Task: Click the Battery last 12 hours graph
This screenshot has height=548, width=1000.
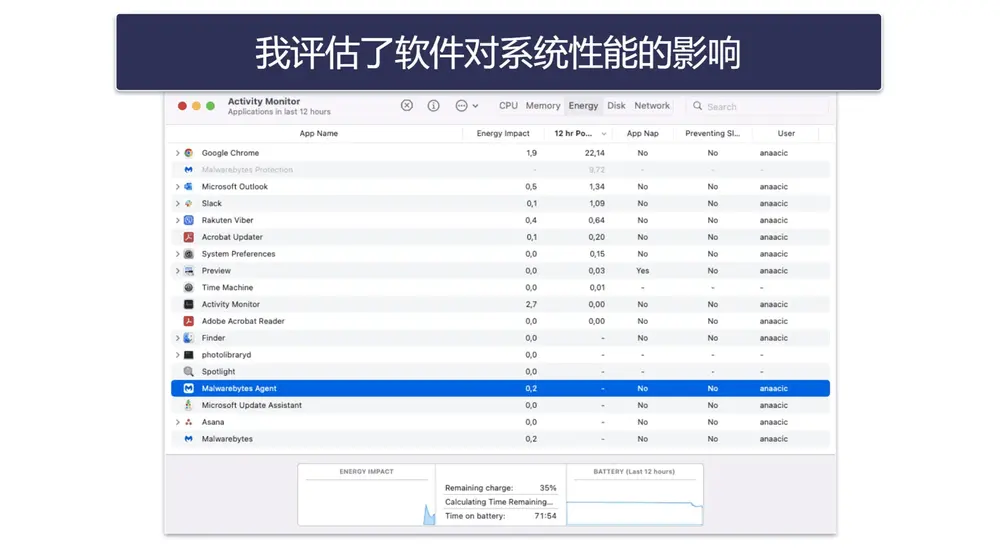Action: point(635,494)
